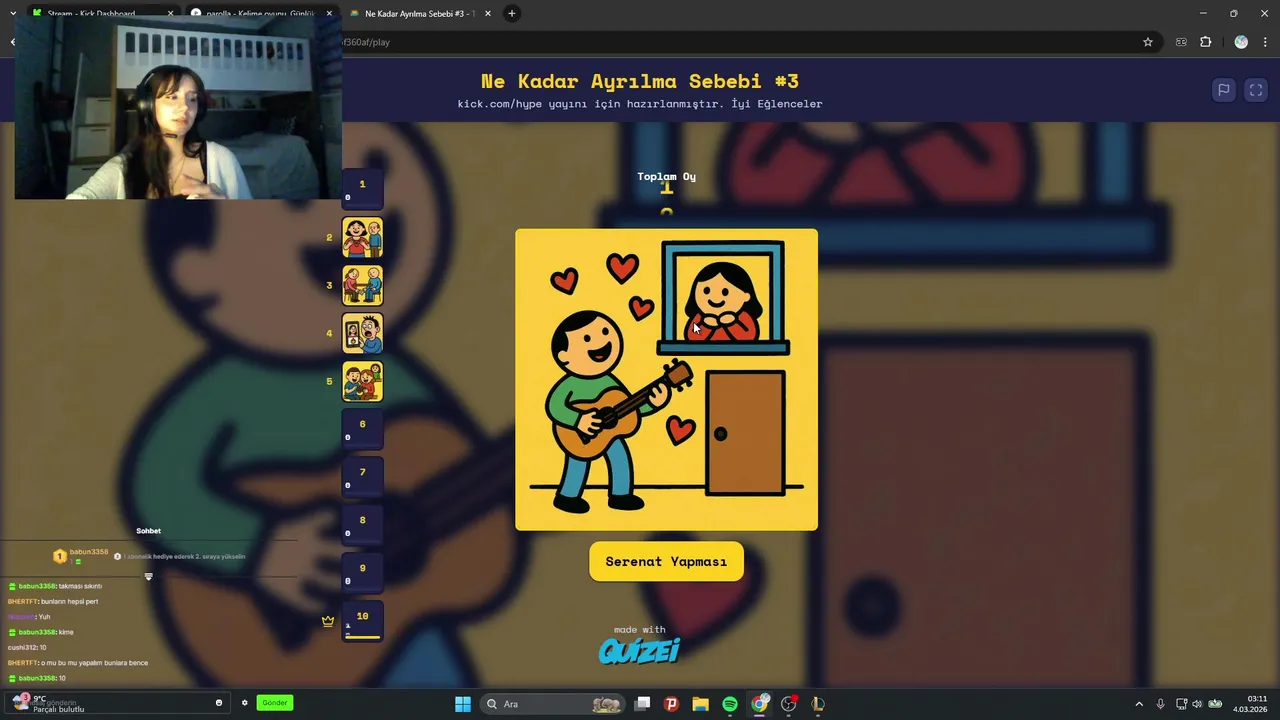The image size is (1280, 720).
Task: Open chat settings gear icon
Action: [244, 703]
